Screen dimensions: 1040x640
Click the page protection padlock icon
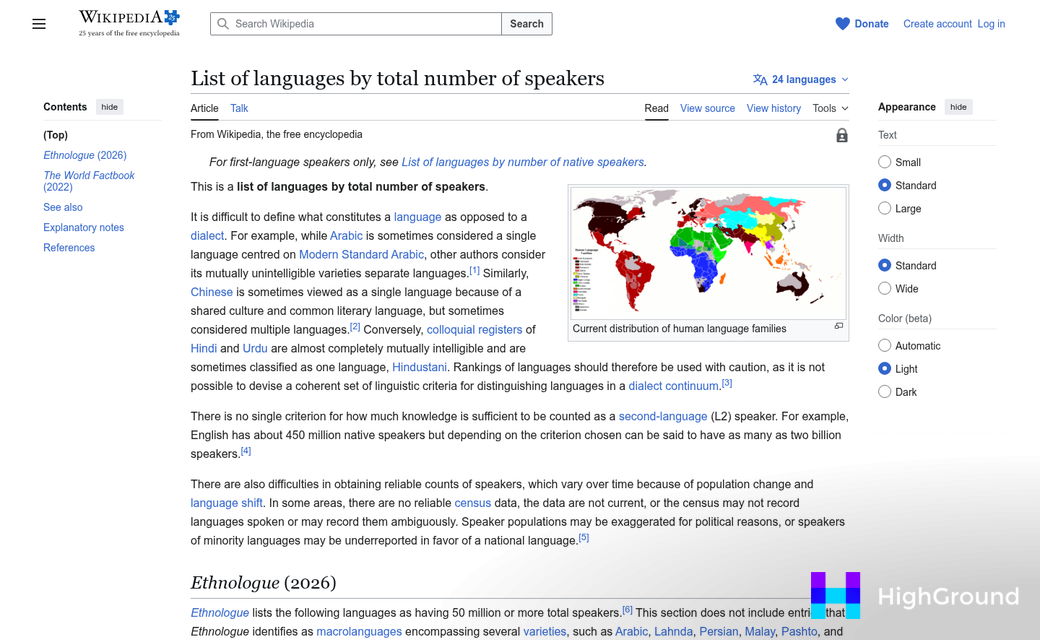coord(842,135)
